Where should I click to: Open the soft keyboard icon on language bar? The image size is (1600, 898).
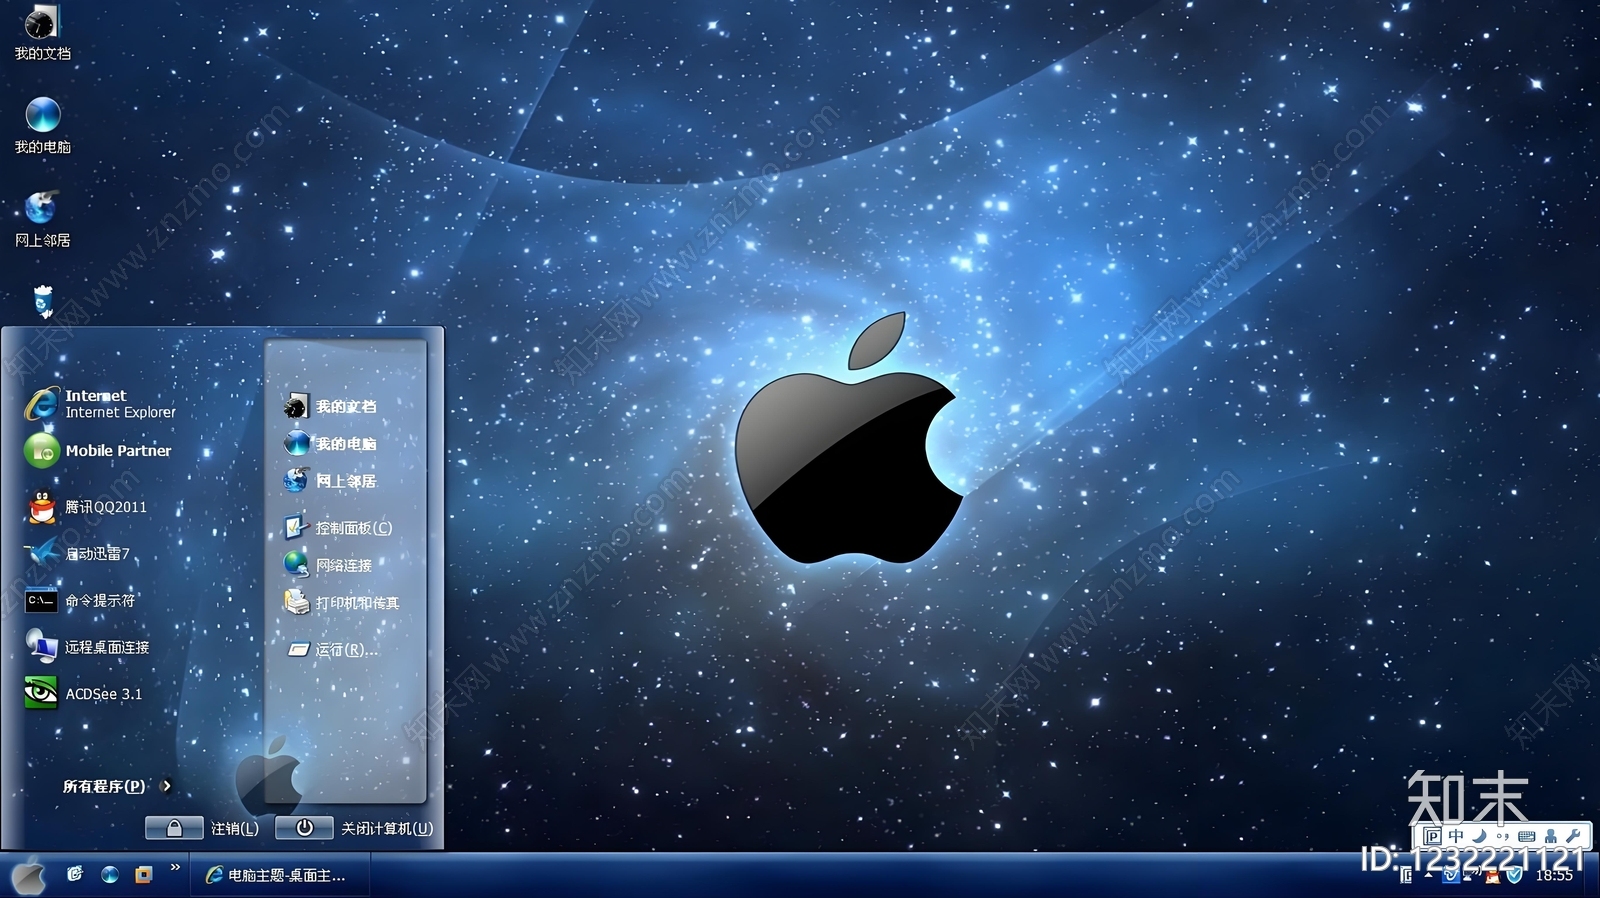(x=1526, y=836)
